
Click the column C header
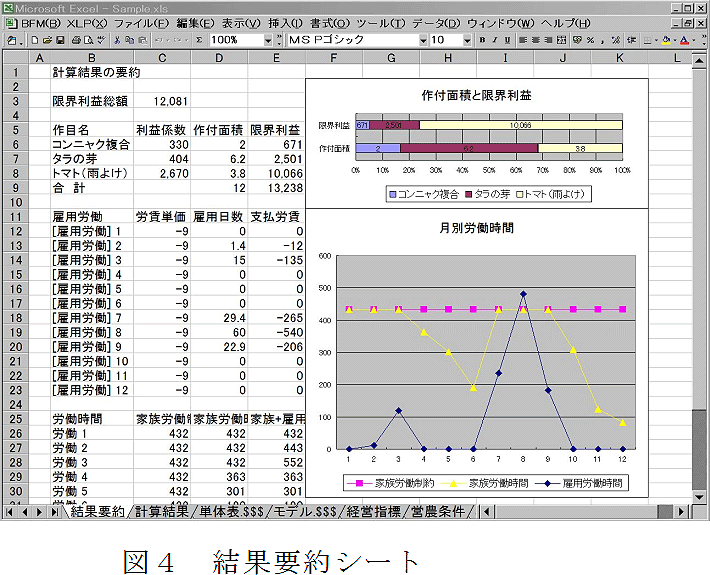(162, 58)
